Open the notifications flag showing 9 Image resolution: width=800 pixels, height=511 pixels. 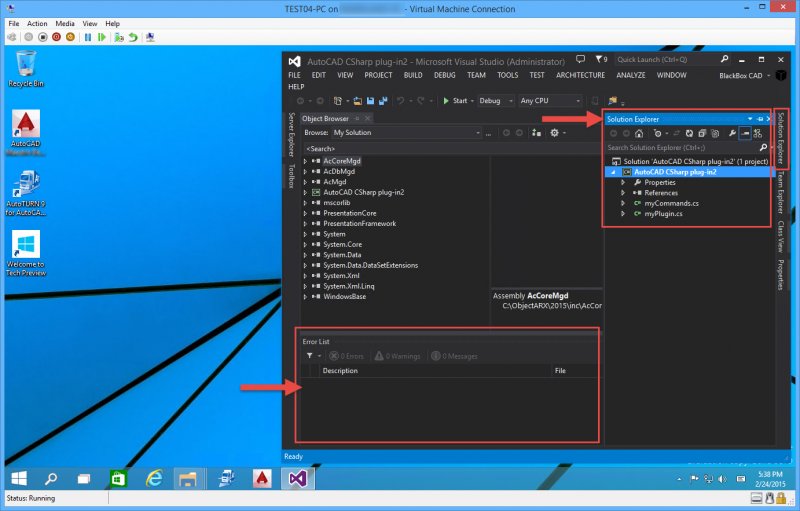coord(601,60)
